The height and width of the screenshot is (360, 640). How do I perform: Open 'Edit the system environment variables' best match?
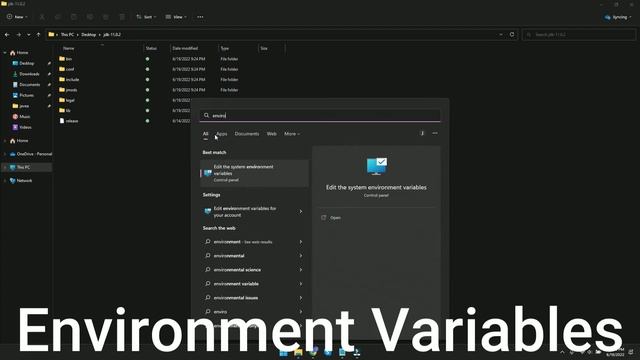(254, 173)
